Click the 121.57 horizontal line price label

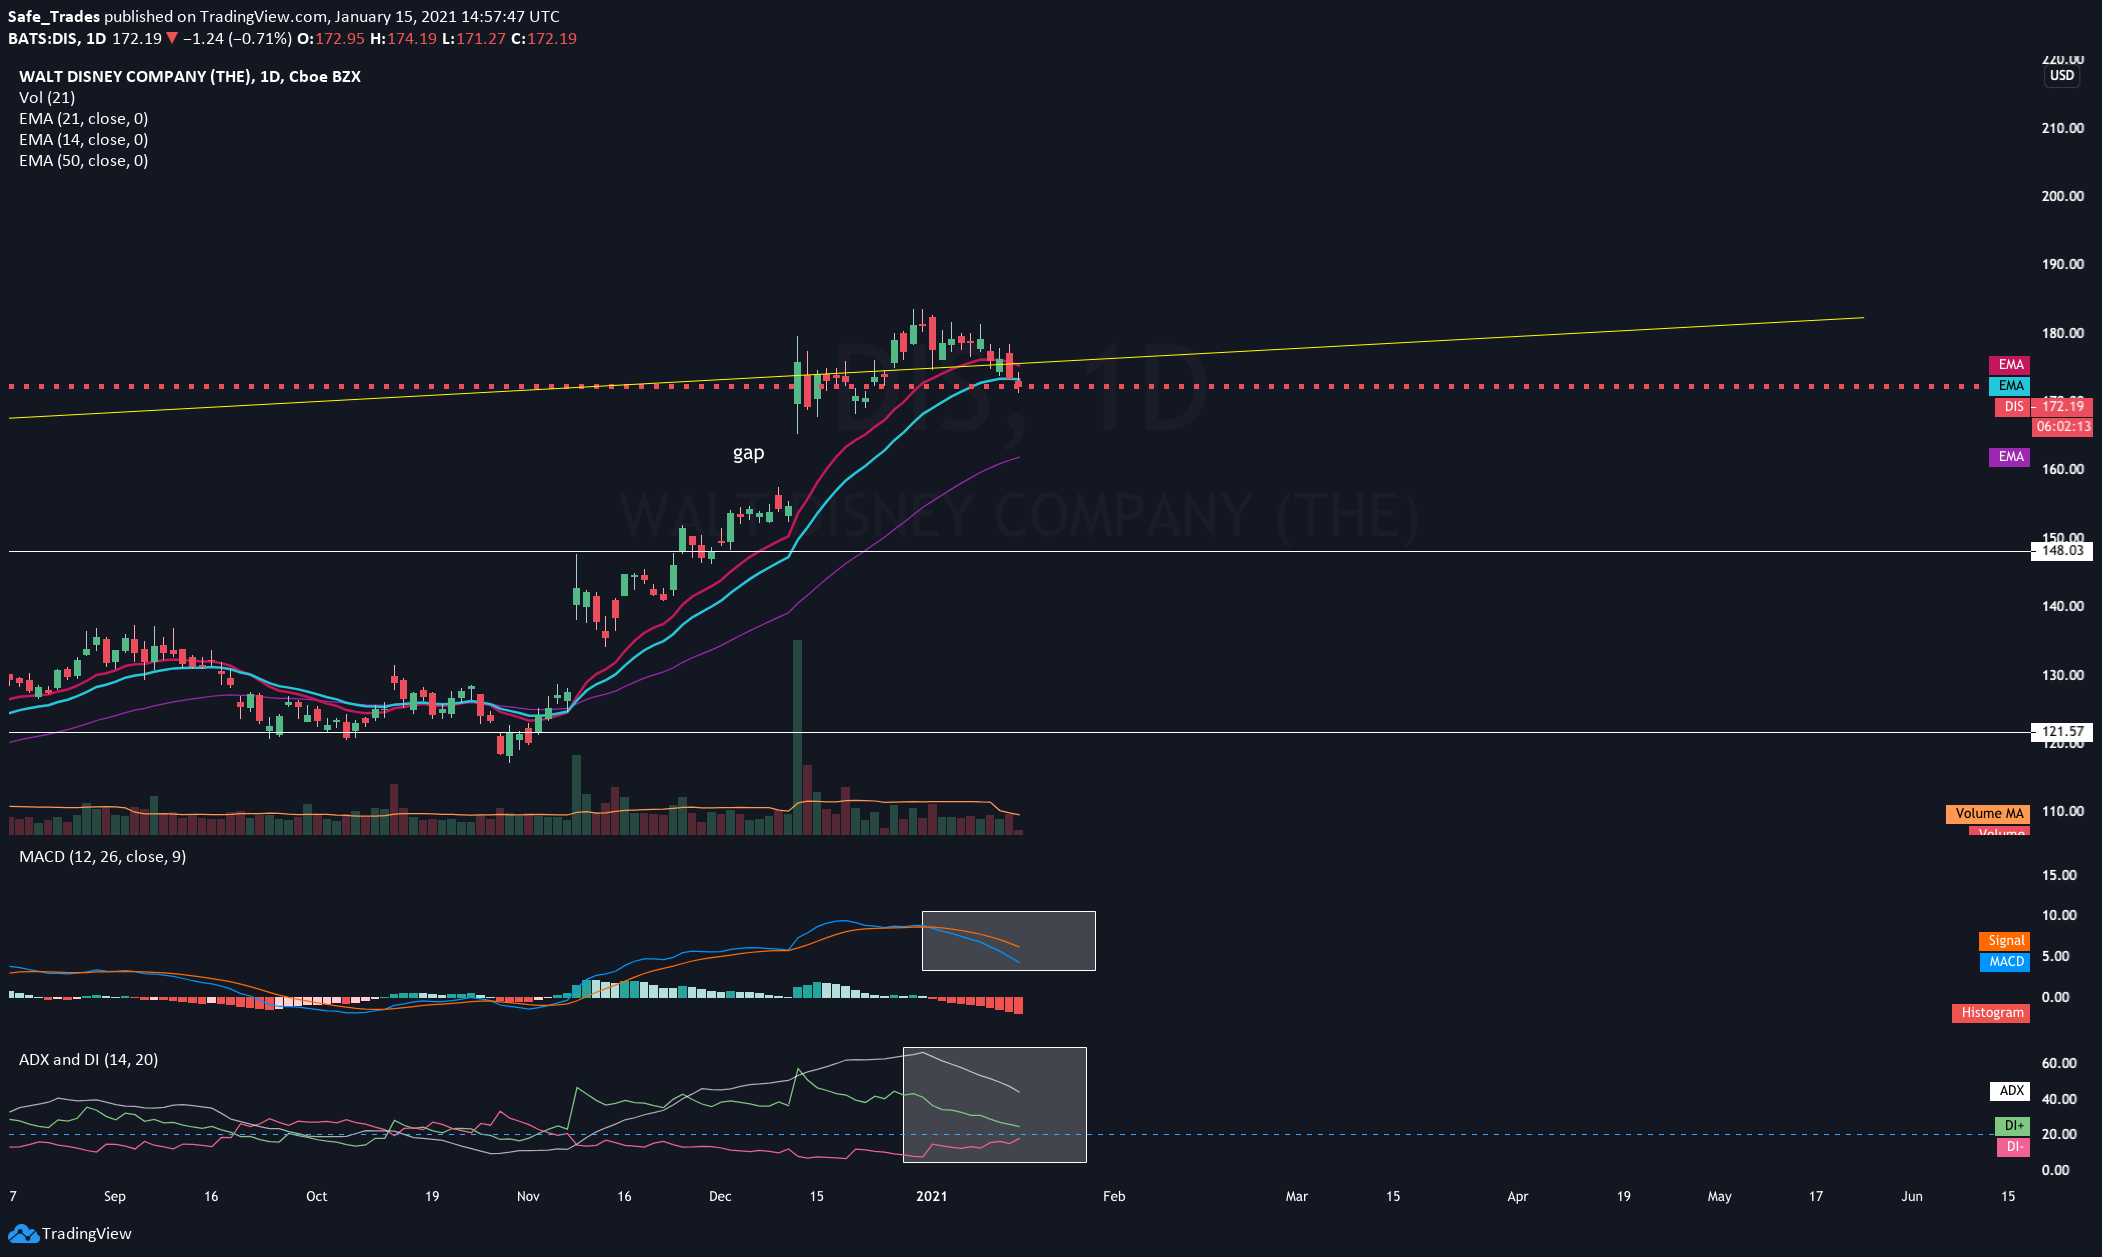2061,731
